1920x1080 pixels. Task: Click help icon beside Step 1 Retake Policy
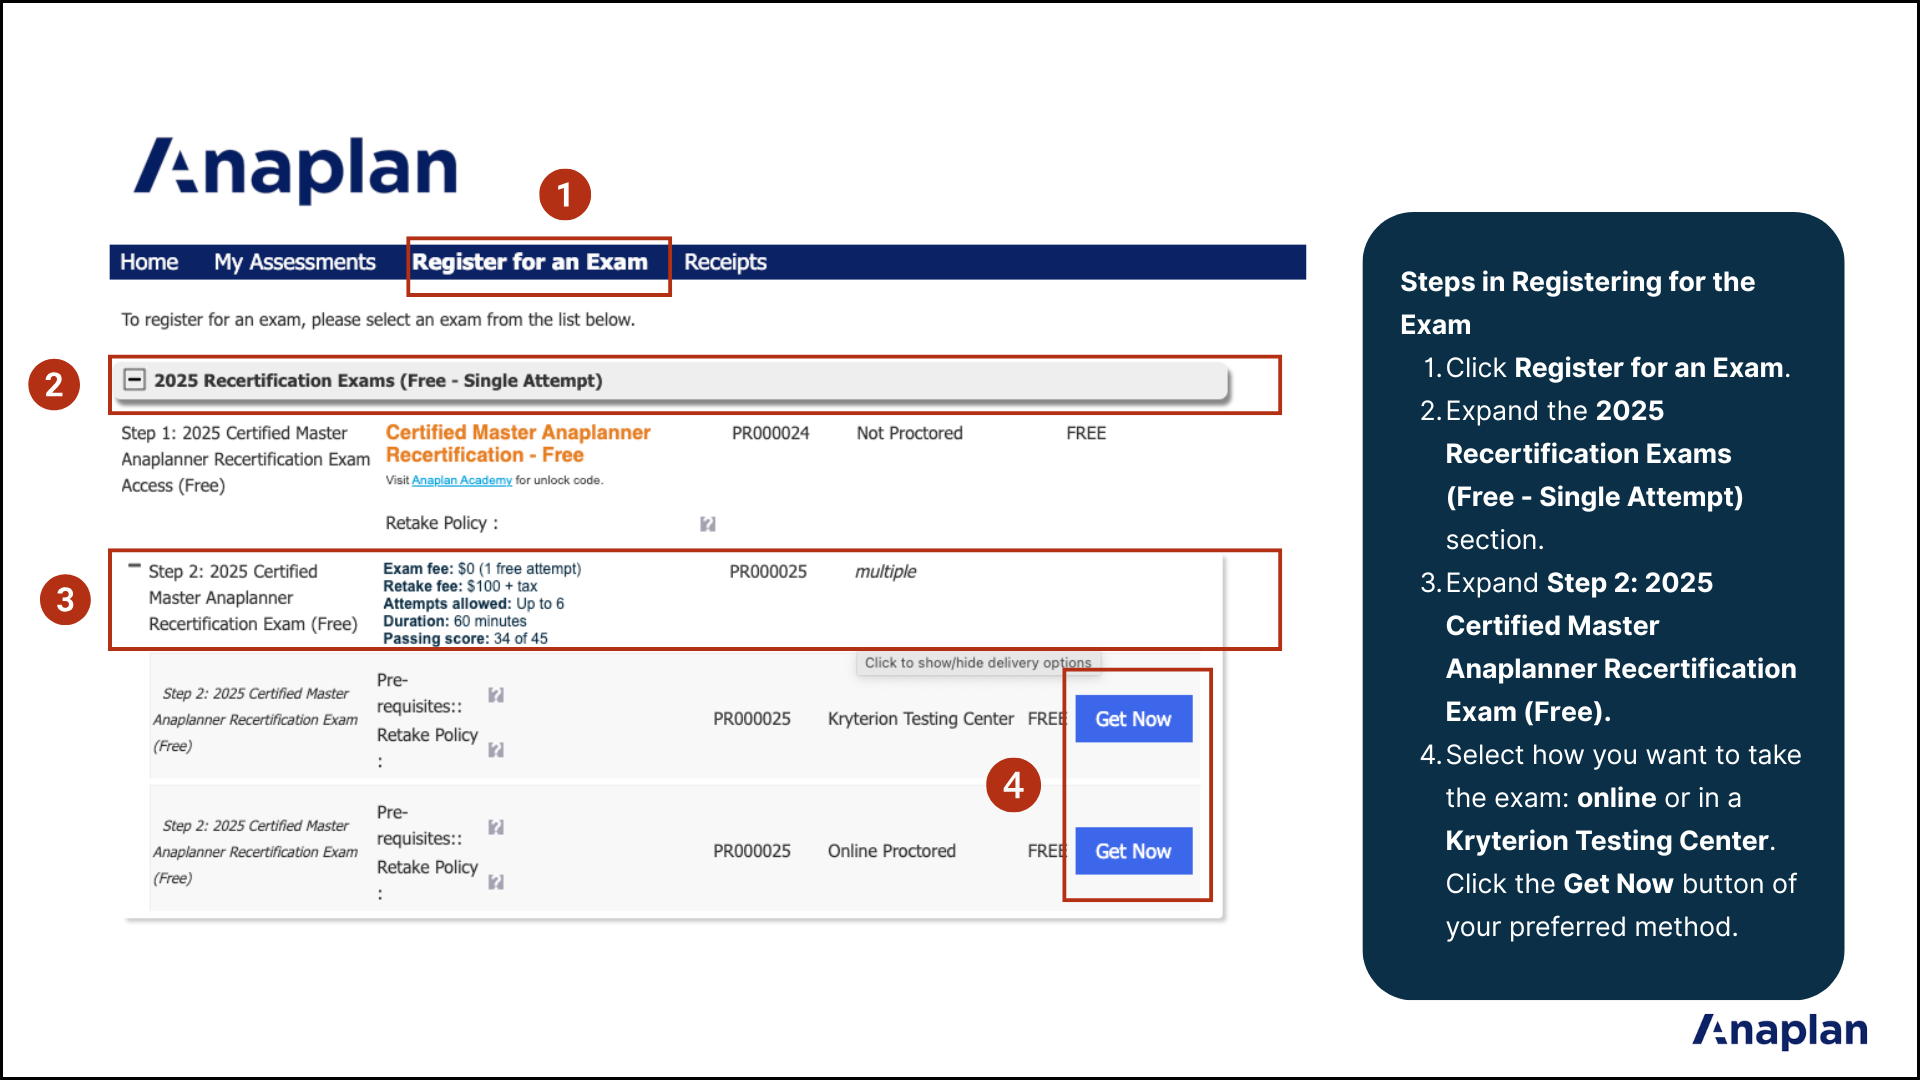708,524
